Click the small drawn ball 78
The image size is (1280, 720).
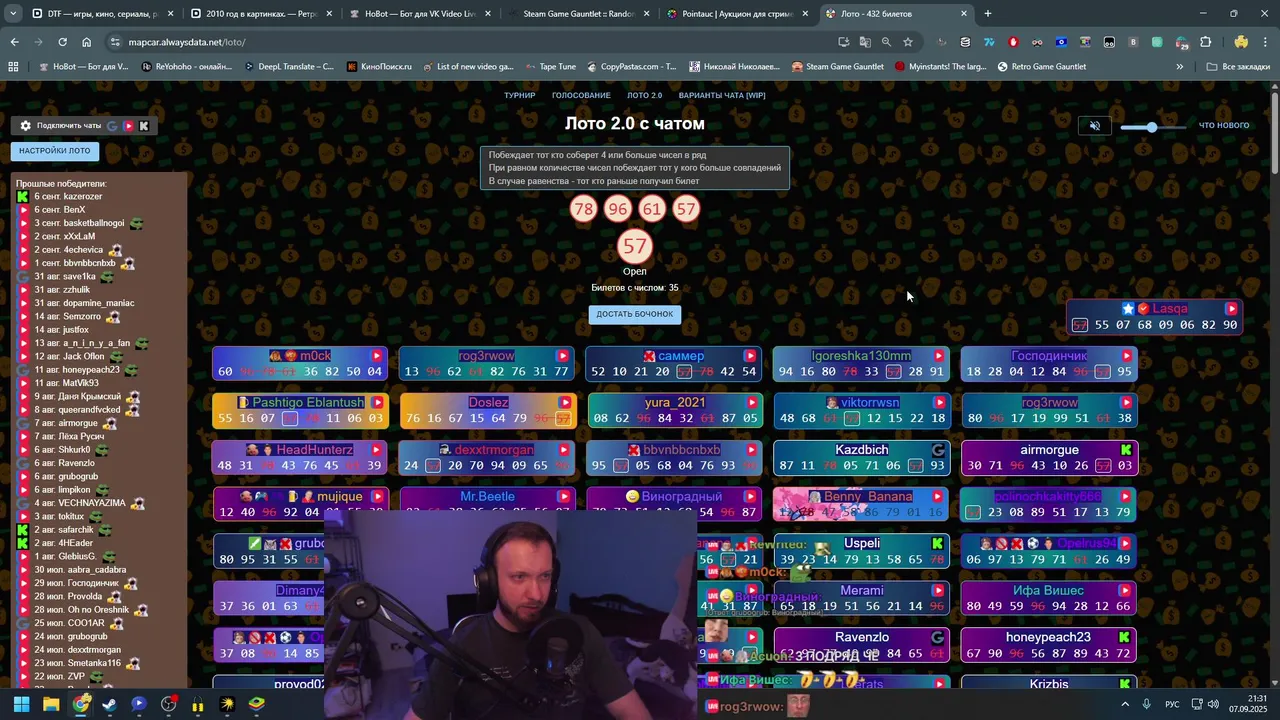click(583, 209)
